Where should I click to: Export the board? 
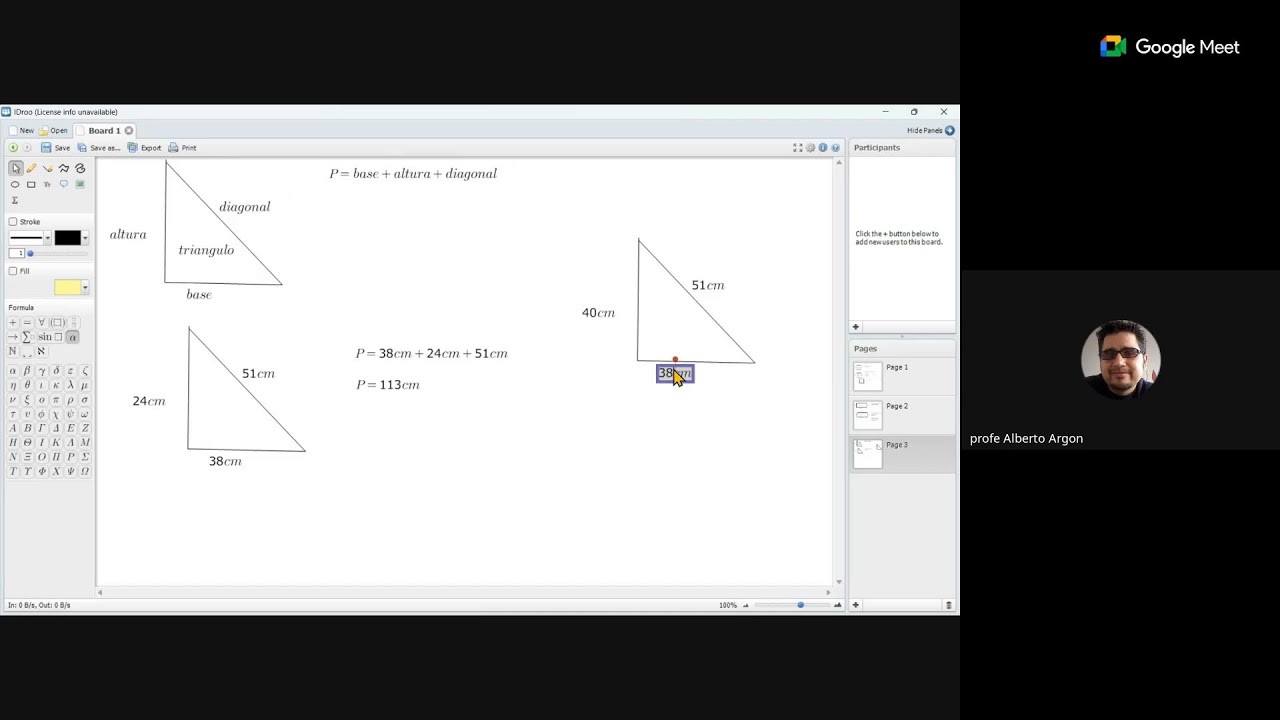[x=145, y=148]
